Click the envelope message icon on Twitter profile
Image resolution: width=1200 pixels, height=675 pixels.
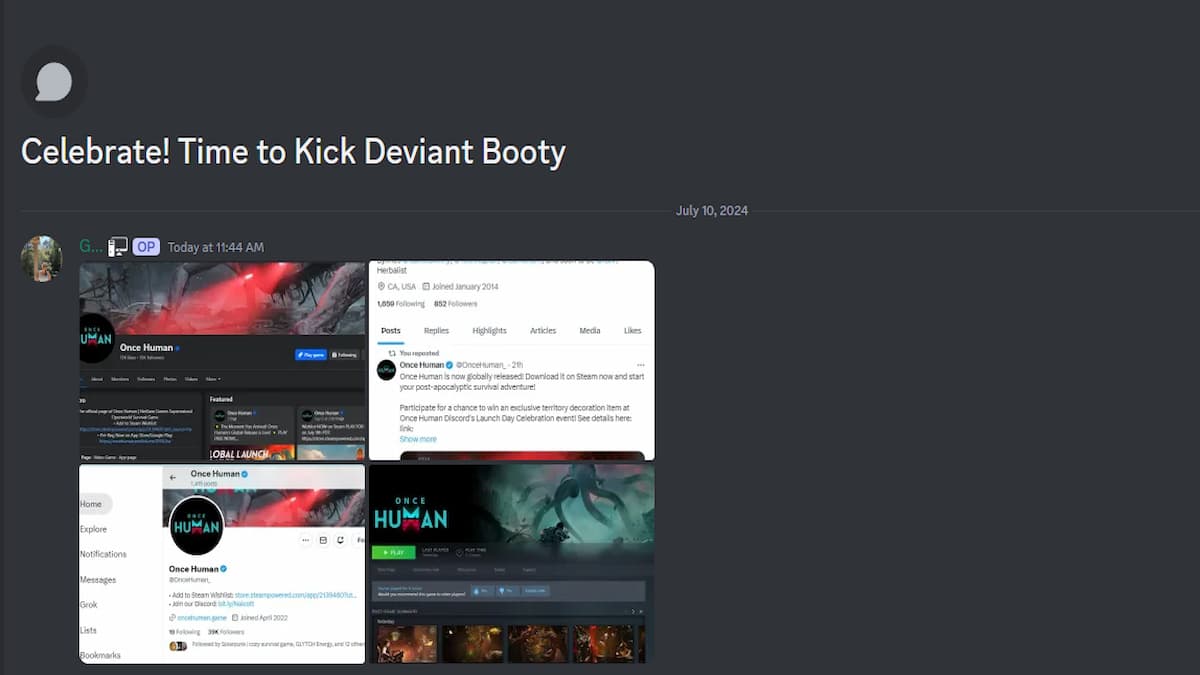[323, 540]
